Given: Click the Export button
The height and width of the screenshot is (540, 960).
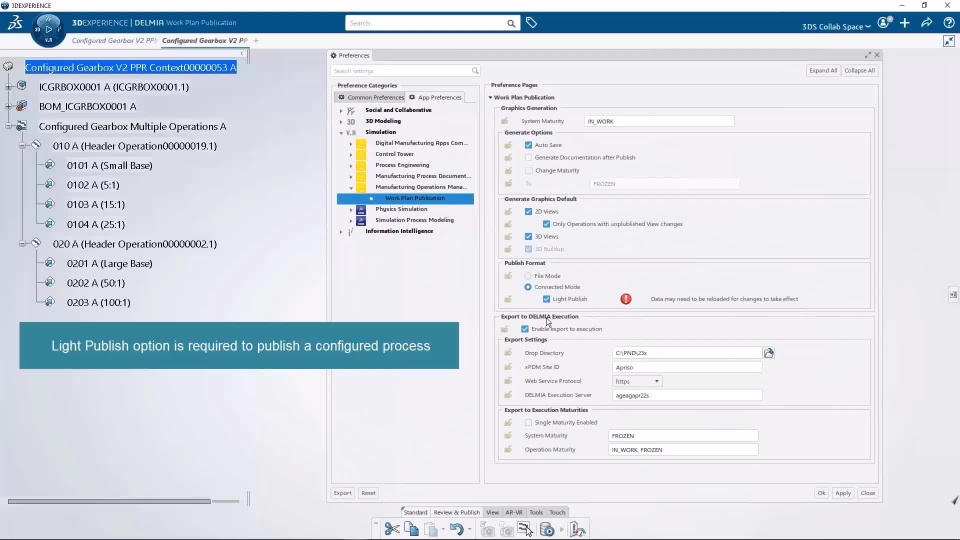Looking at the screenshot, I should coord(342,493).
